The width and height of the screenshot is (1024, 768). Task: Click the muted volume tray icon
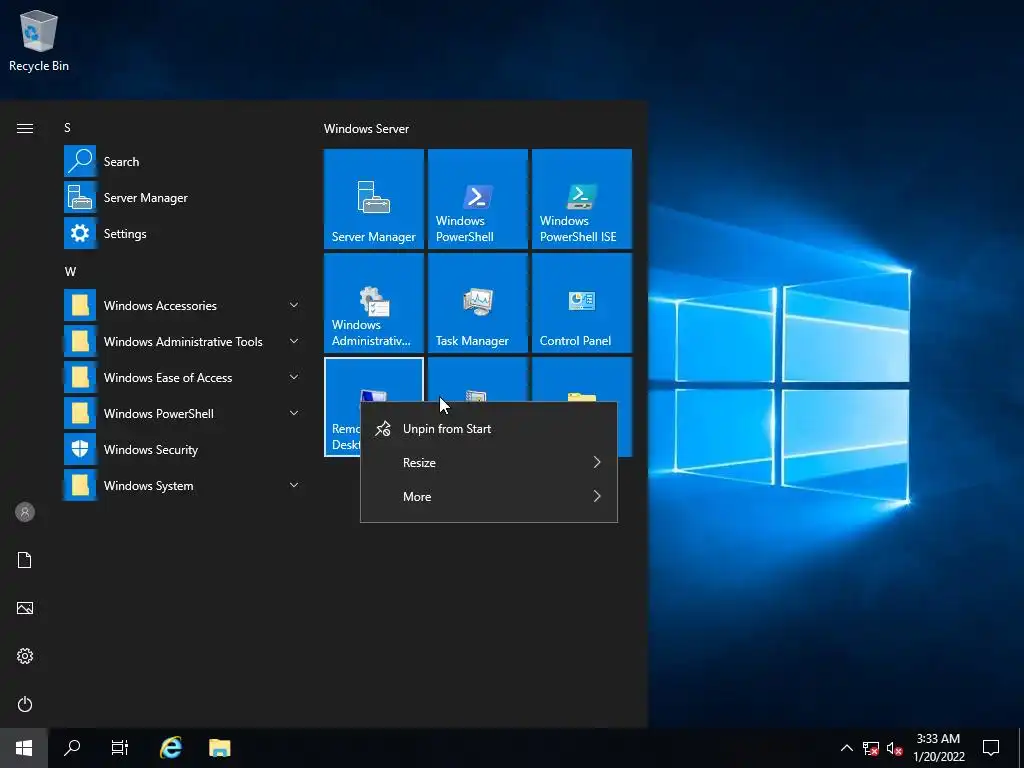[895, 748]
